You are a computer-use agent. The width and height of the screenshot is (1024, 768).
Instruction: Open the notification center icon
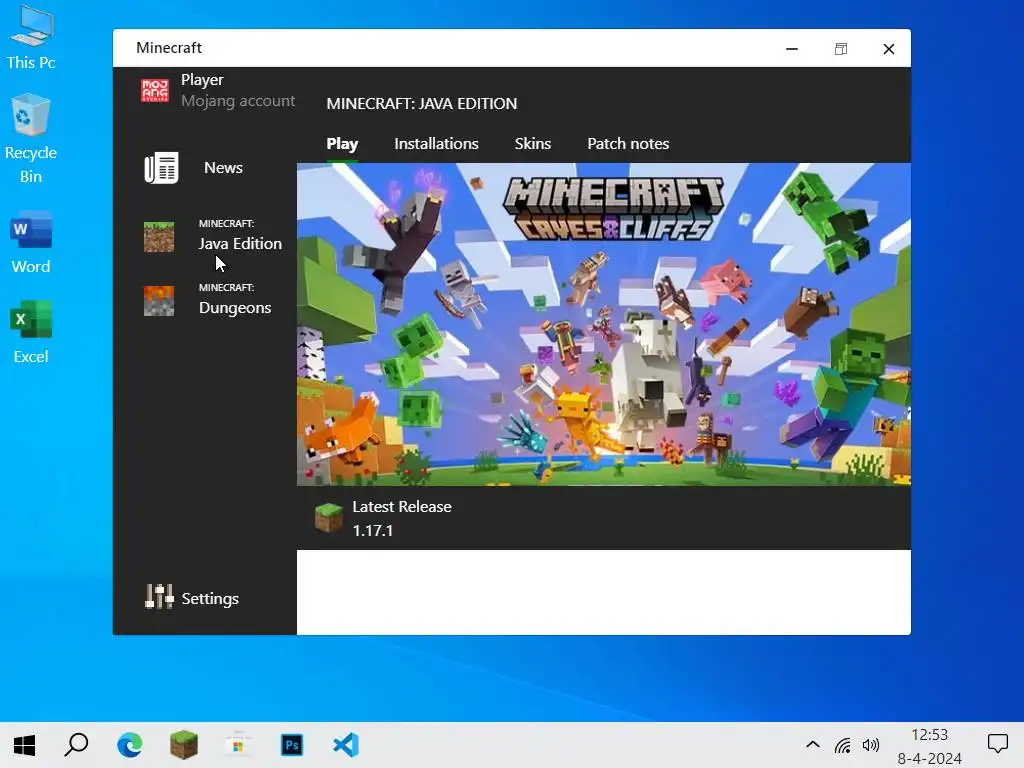tap(997, 744)
